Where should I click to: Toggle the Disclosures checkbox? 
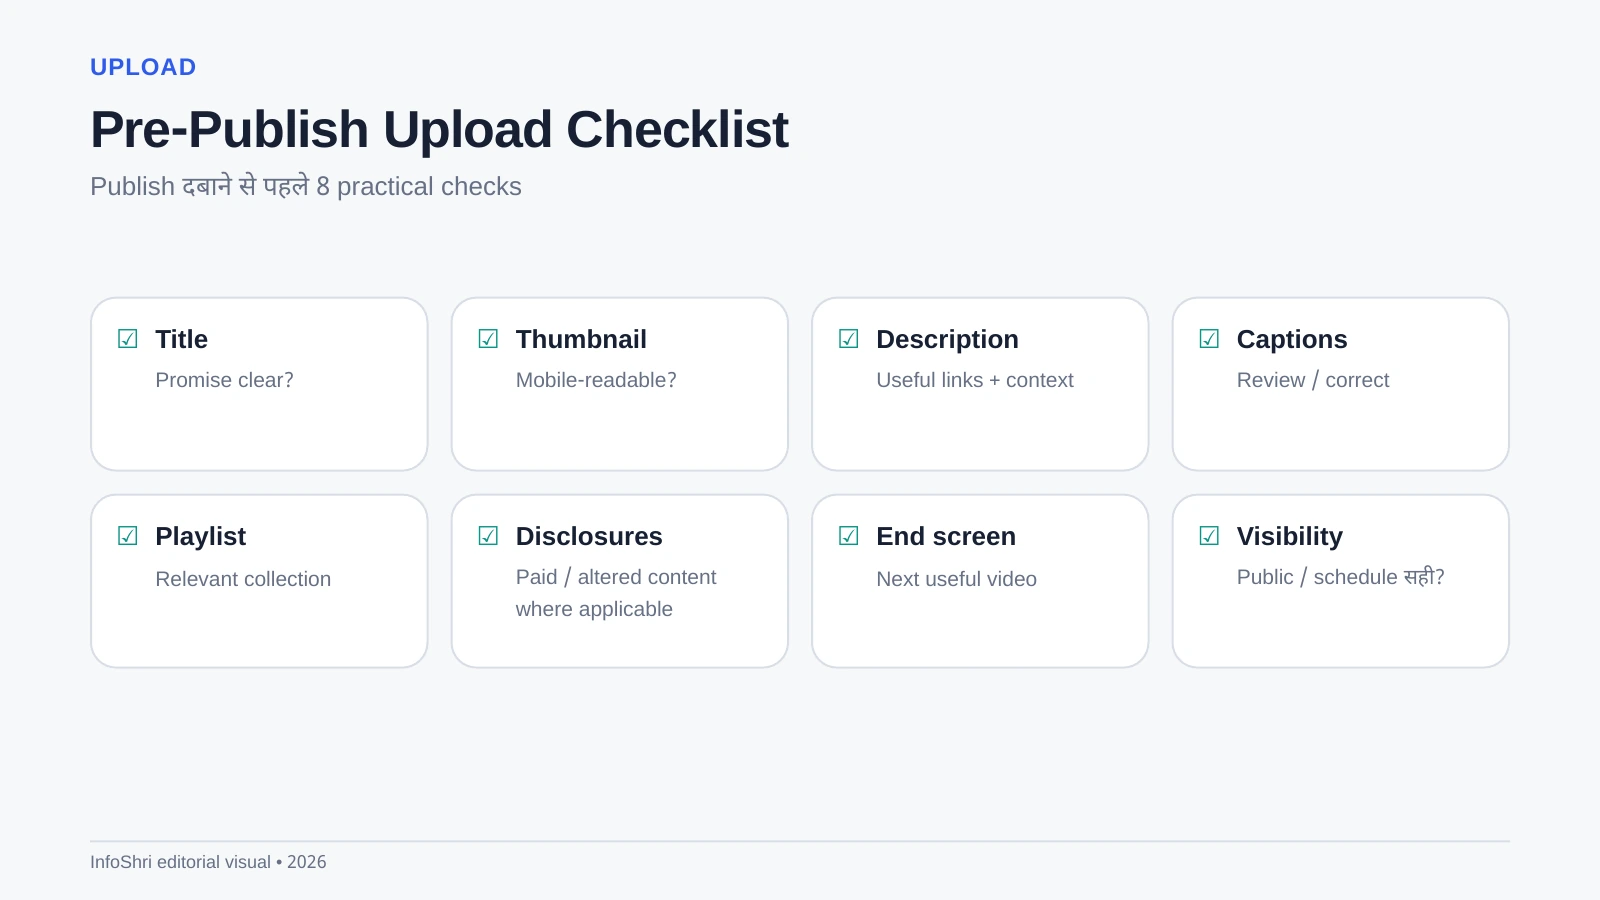point(488,536)
